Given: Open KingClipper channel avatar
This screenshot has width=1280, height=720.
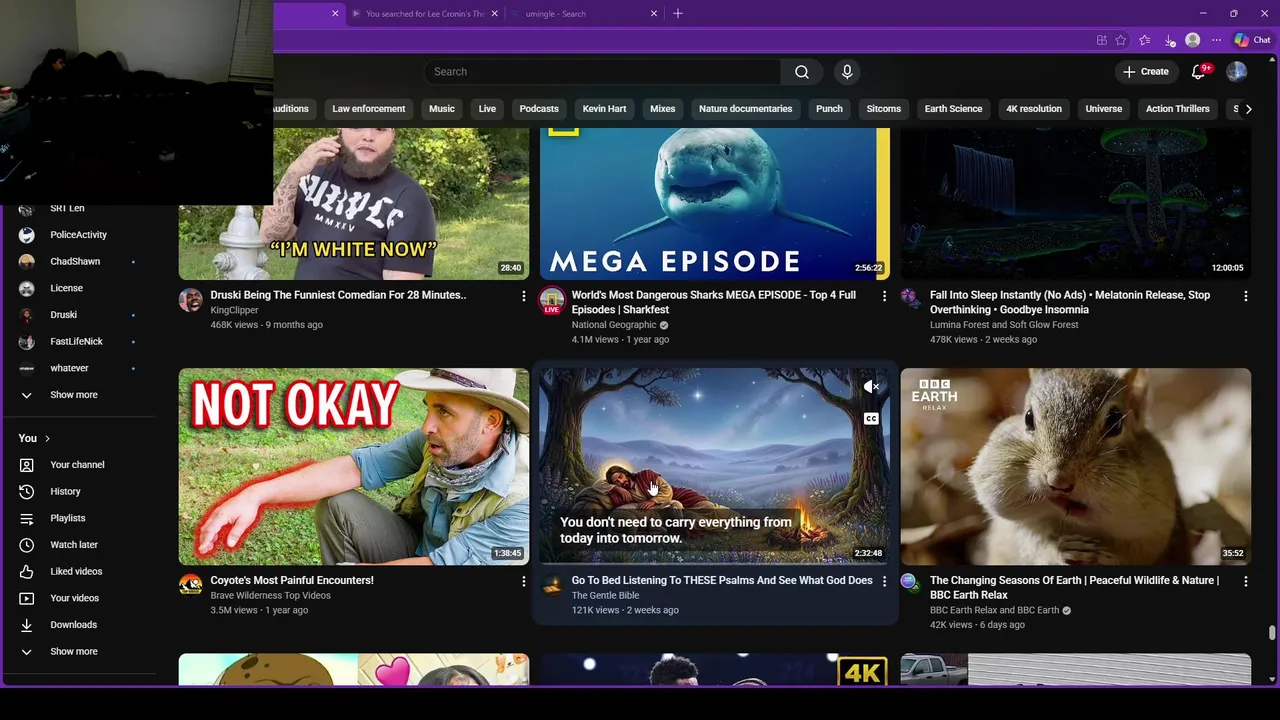Looking at the screenshot, I should point(190,300).
